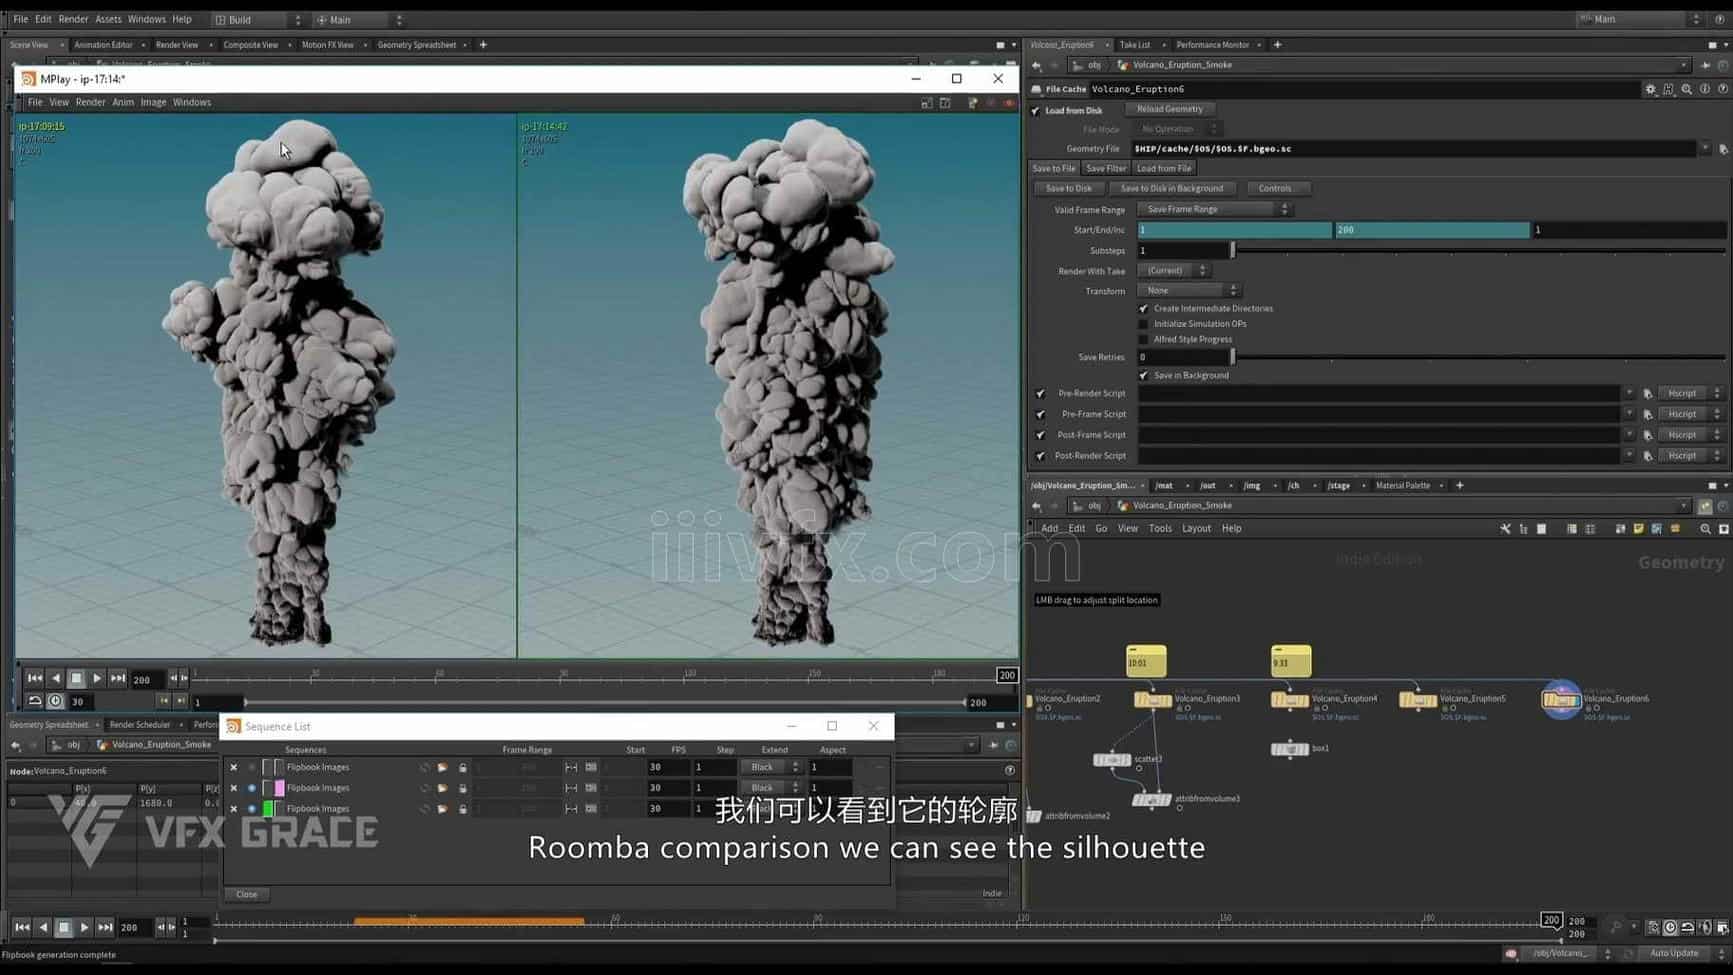Expand Geometry File path dropdown arrow
Screen dimensions: 1733x975
(1705, 149)
